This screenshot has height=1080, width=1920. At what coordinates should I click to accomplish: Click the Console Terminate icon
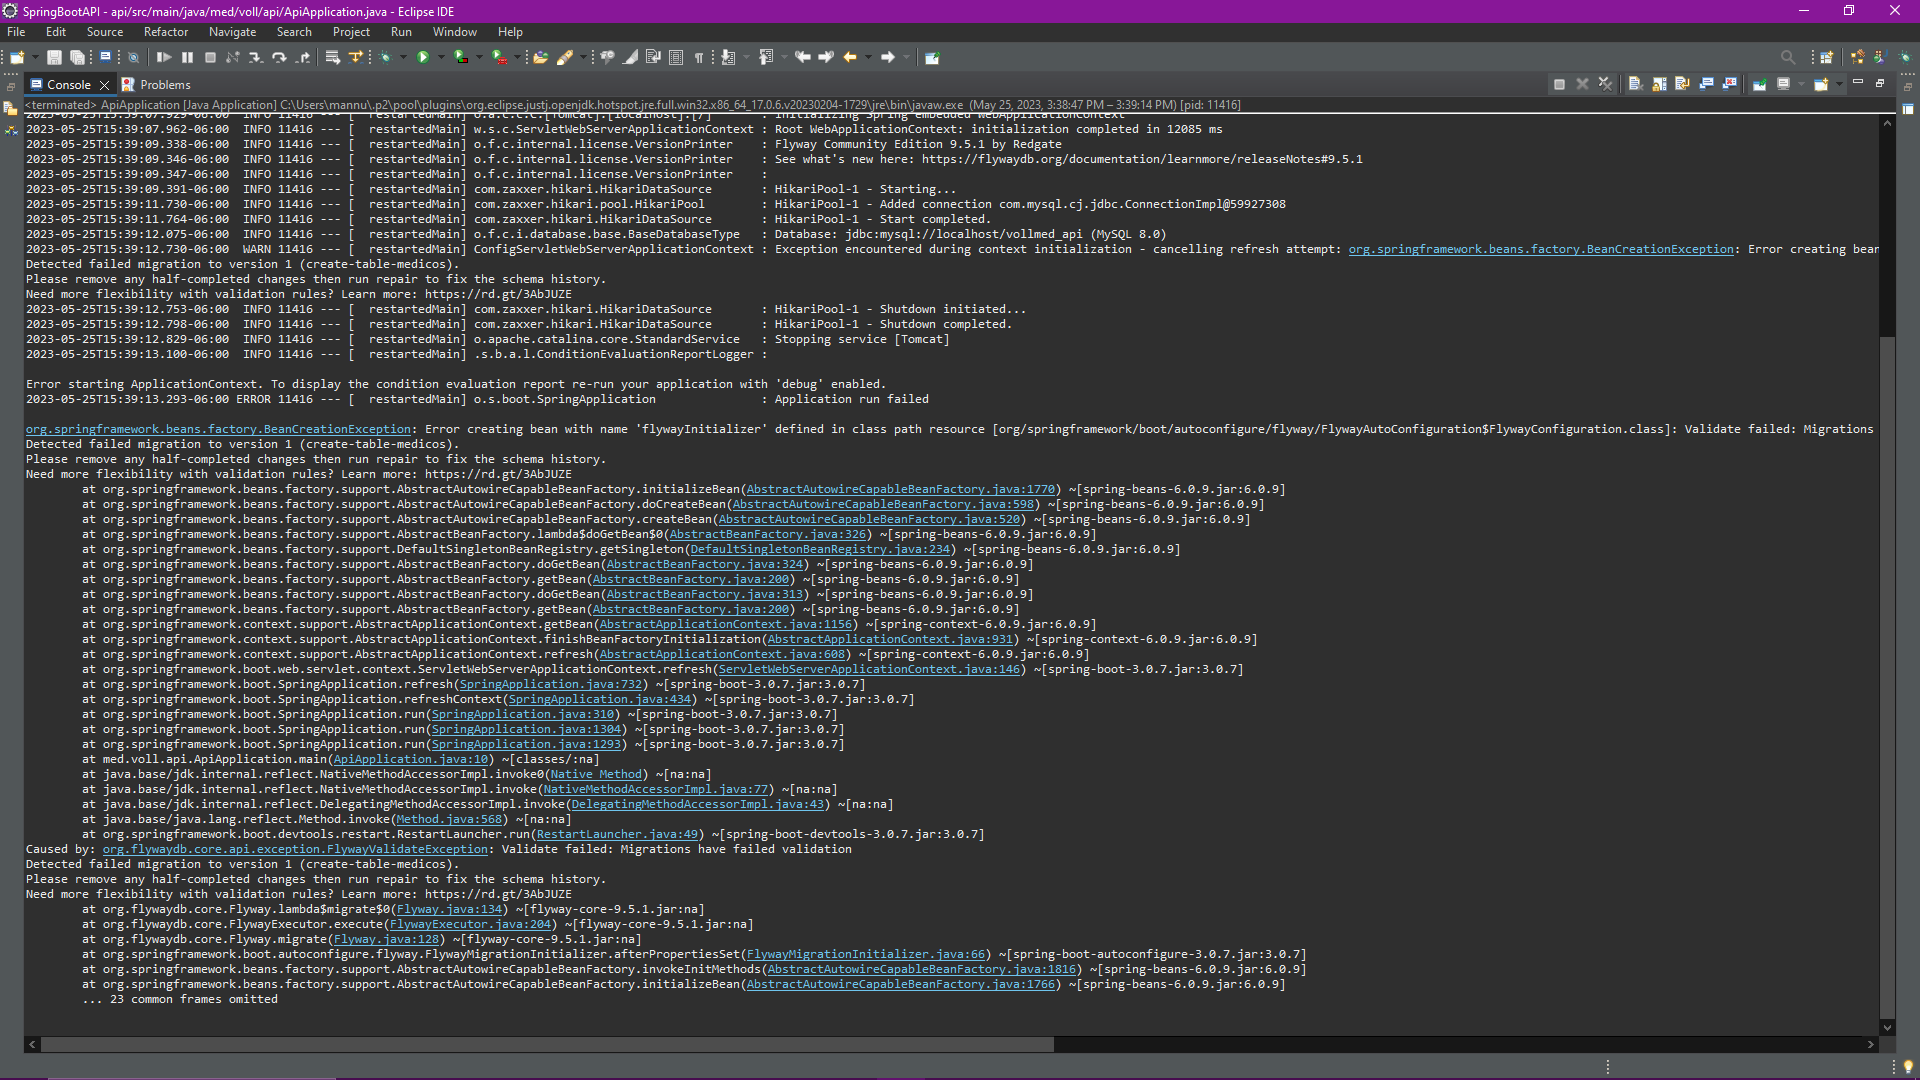pos(1559,84)
